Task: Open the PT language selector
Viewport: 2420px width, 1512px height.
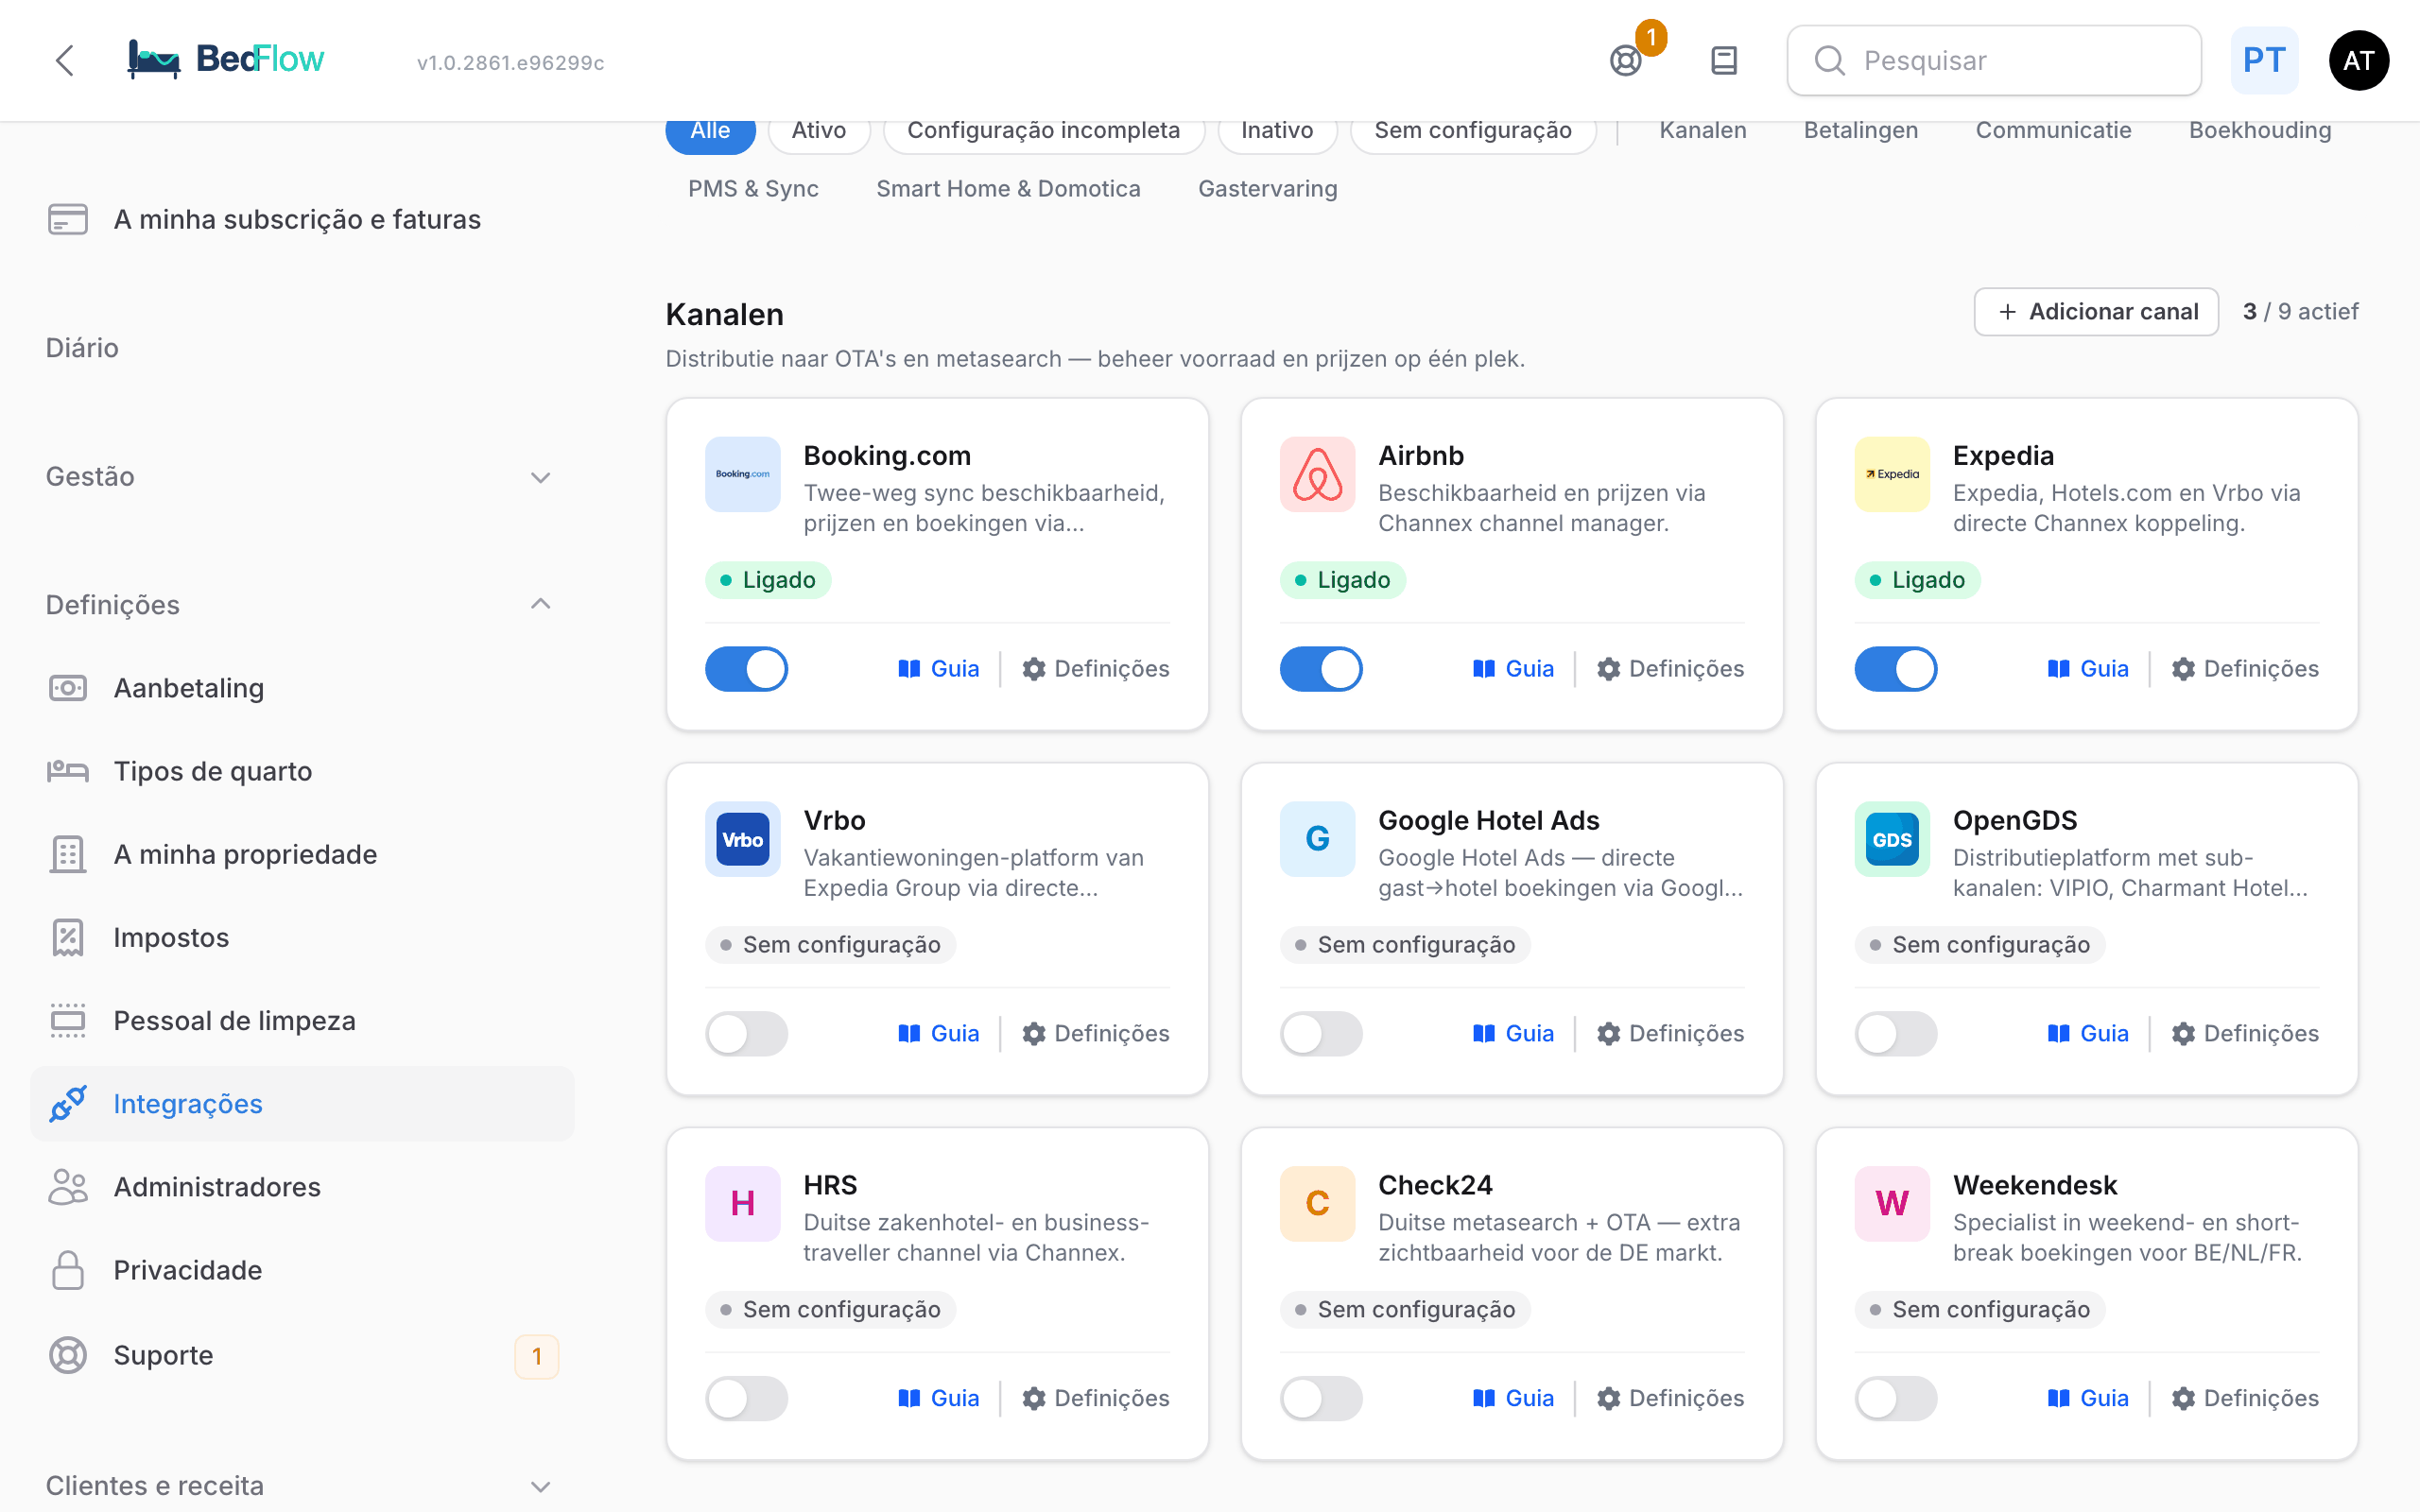Action: [2264, 61]
